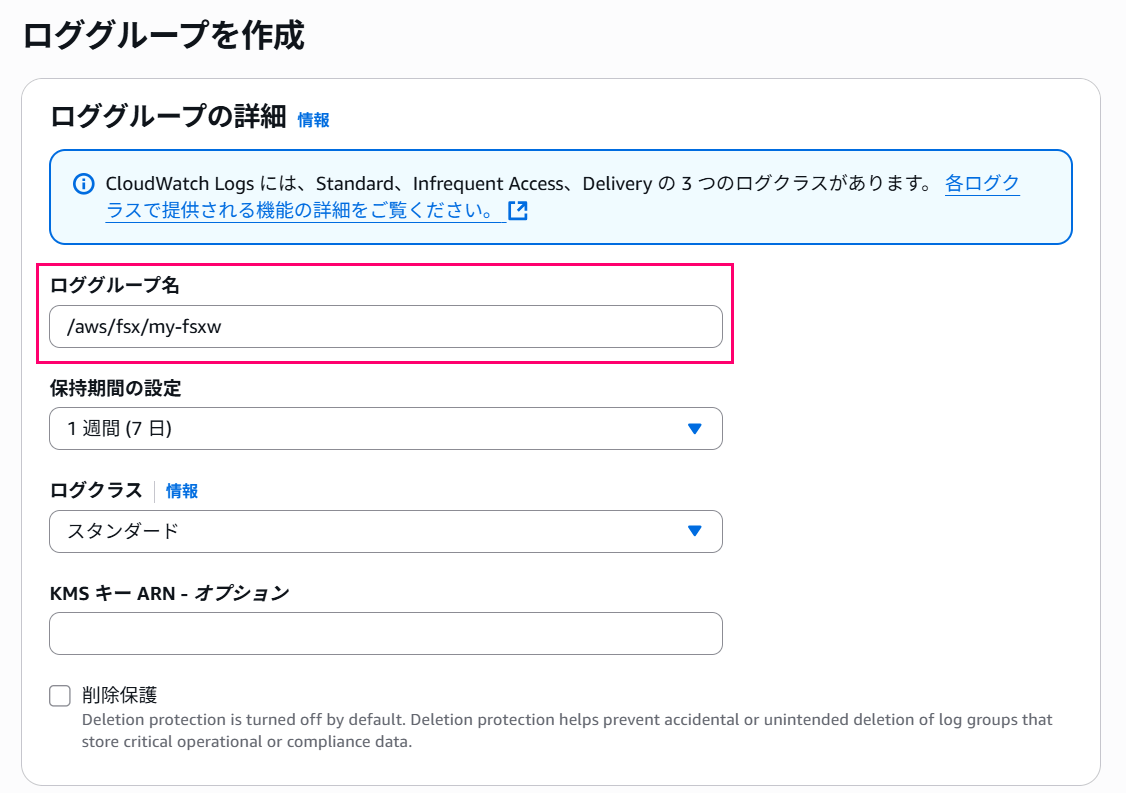Select the ロググループ名 input containing /aws/fsx/my-fsxw
1126x793 pixels.
tap(385, 326)
